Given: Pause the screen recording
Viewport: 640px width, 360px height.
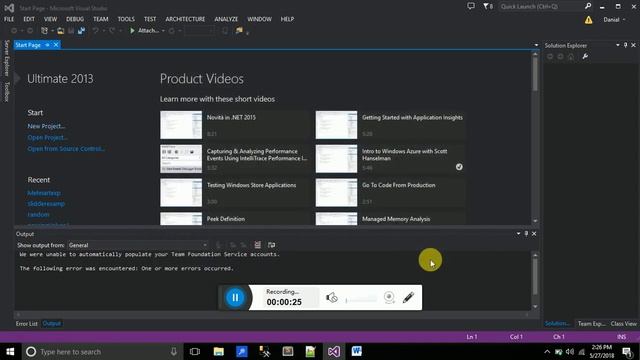Looking at the screenshot, I should pos(235,298).
